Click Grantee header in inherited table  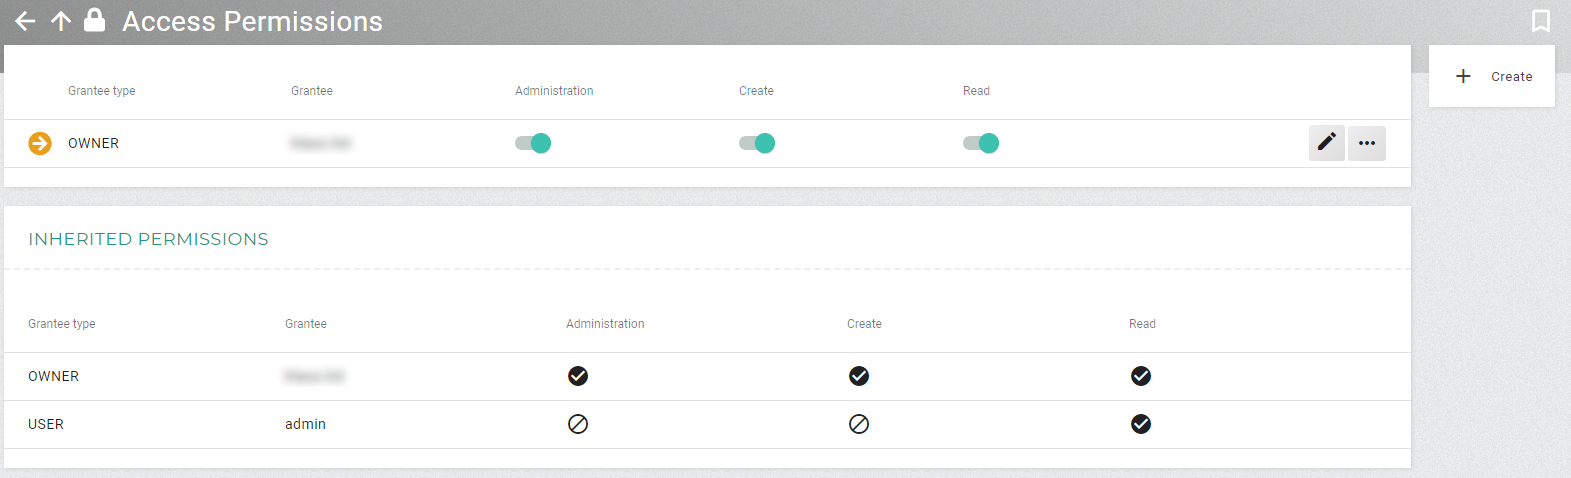coord(306,324)
